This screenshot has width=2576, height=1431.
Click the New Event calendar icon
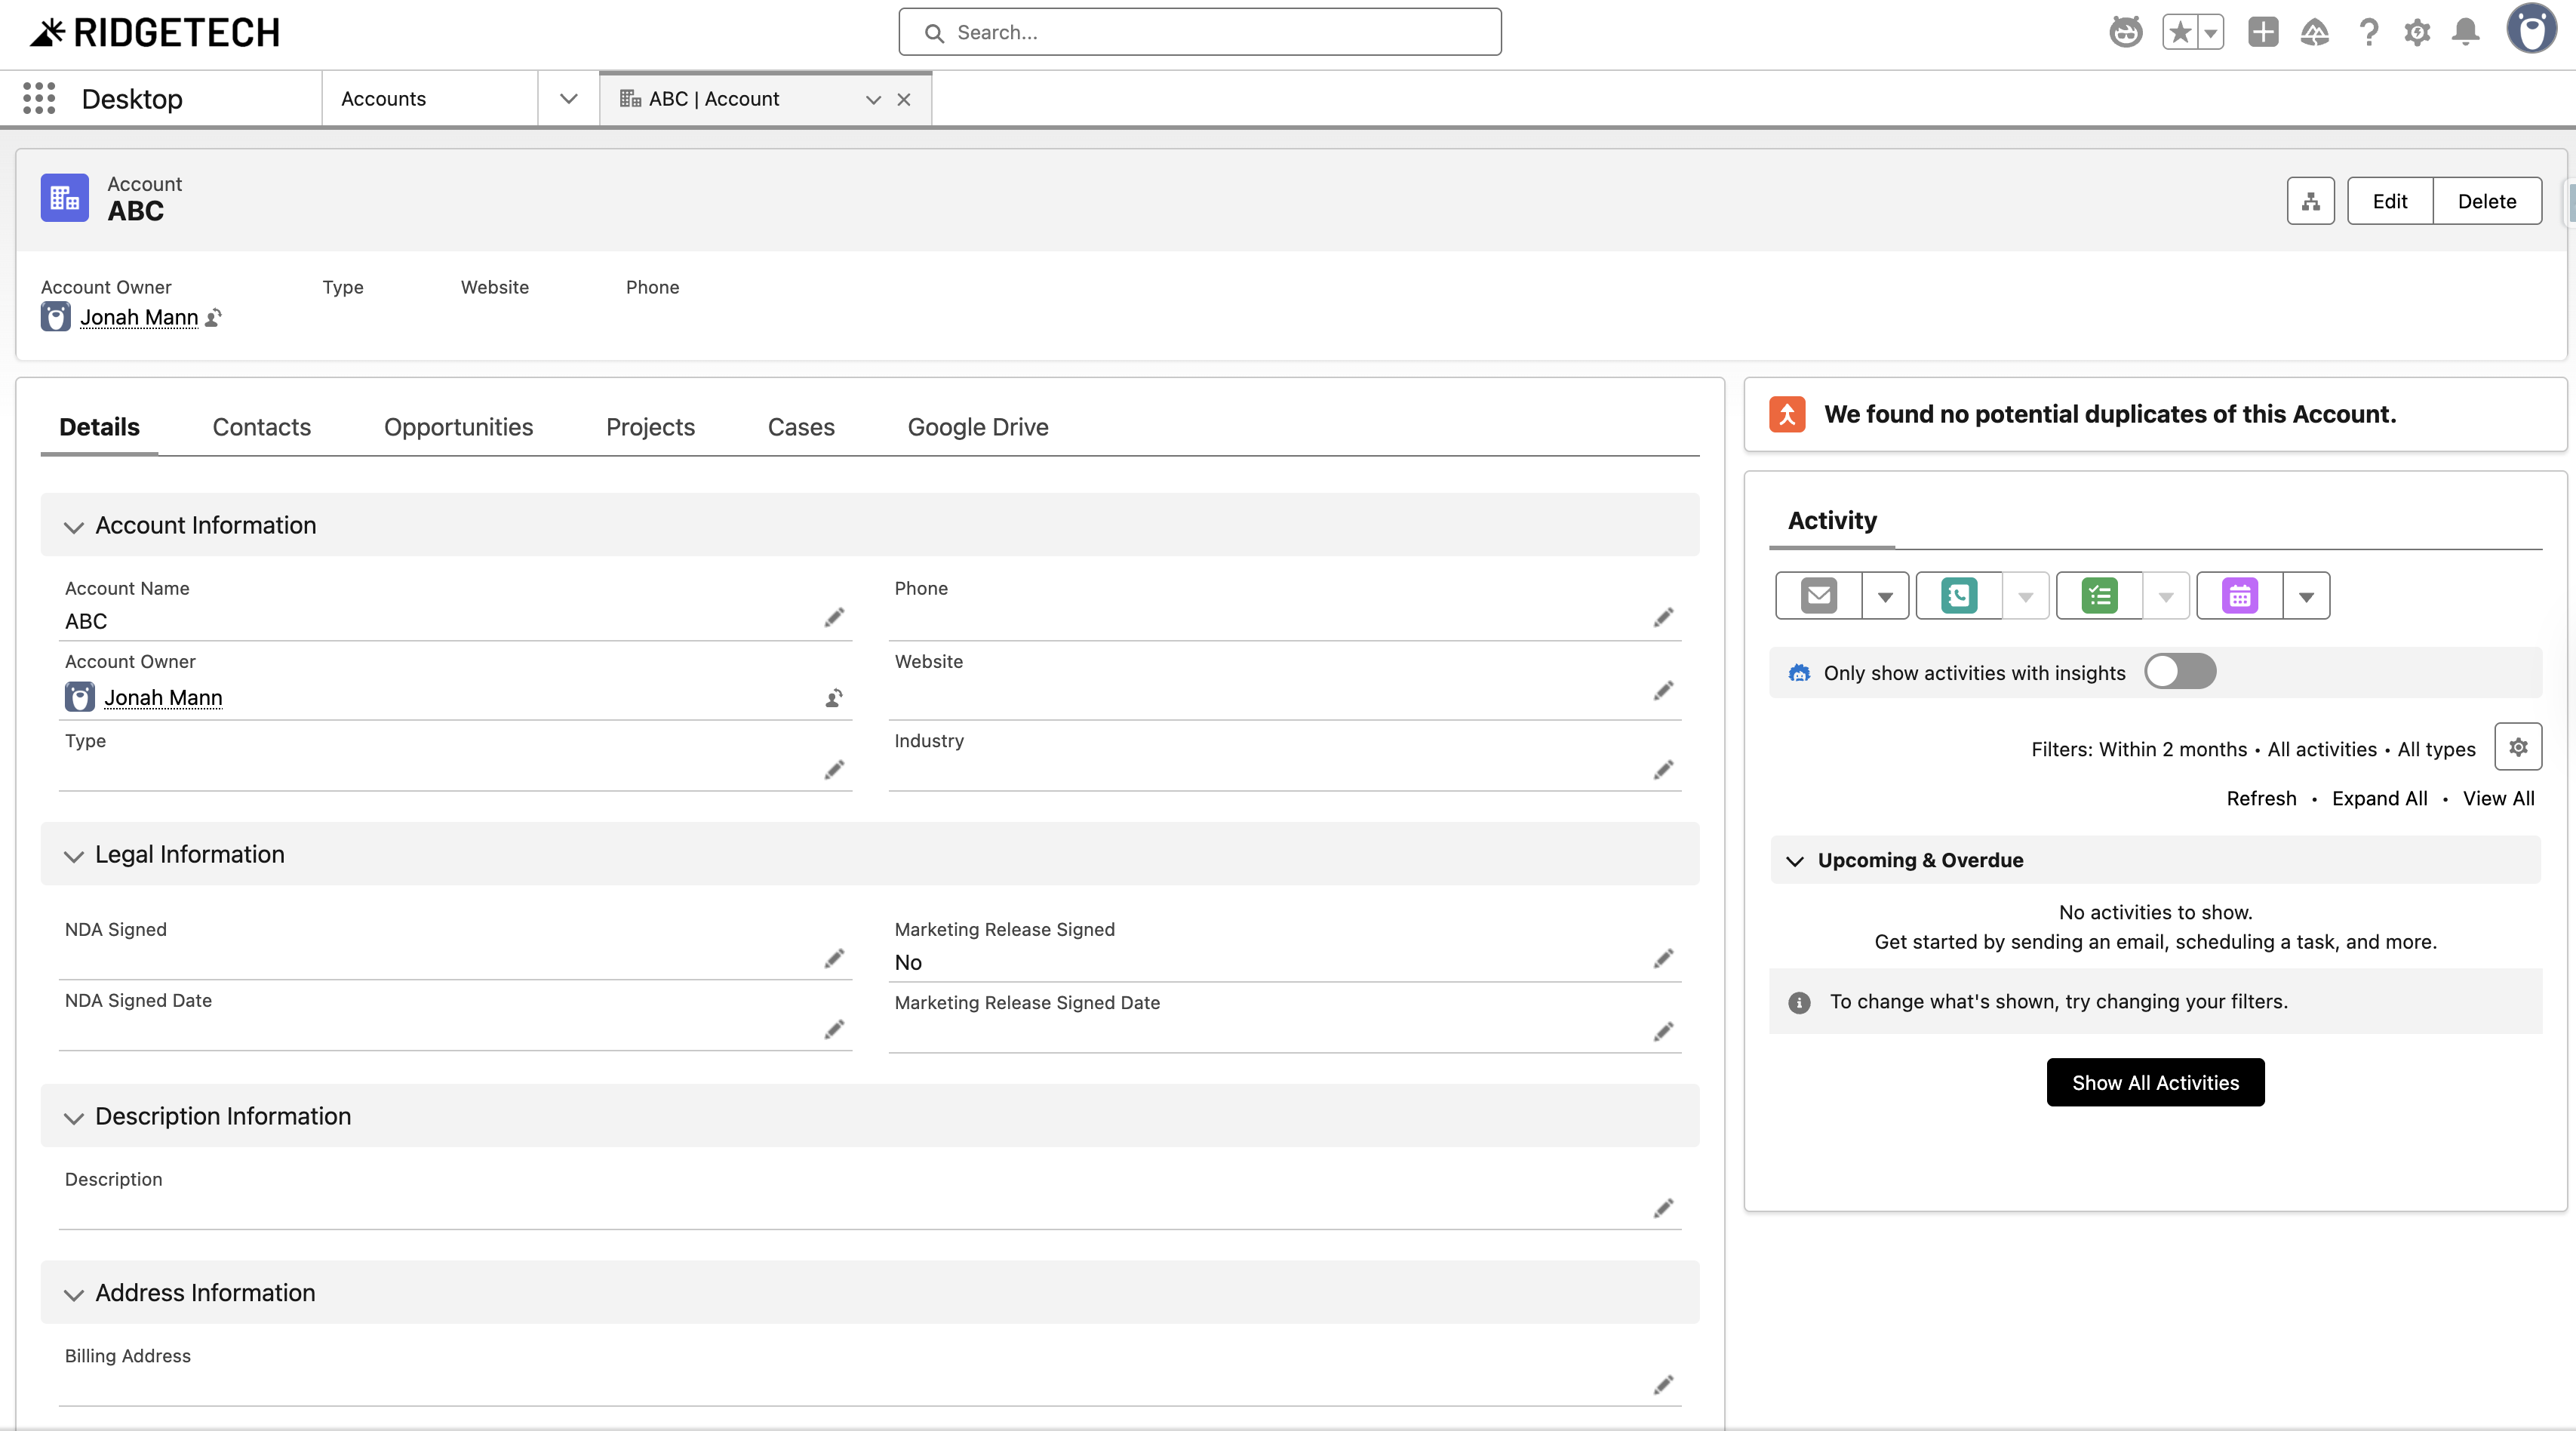tap(2239, 596)
